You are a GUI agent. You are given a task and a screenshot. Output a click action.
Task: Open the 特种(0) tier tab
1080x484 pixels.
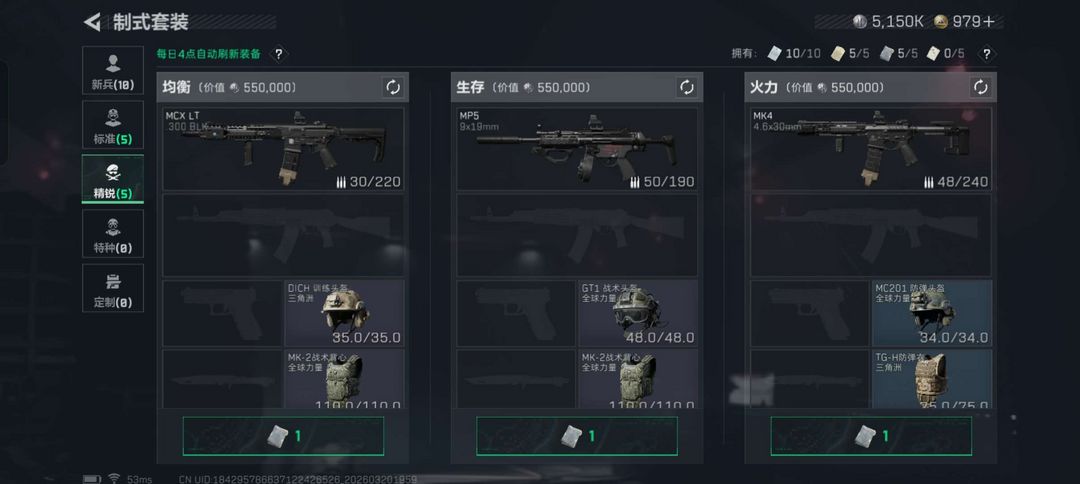pos(113,233)
